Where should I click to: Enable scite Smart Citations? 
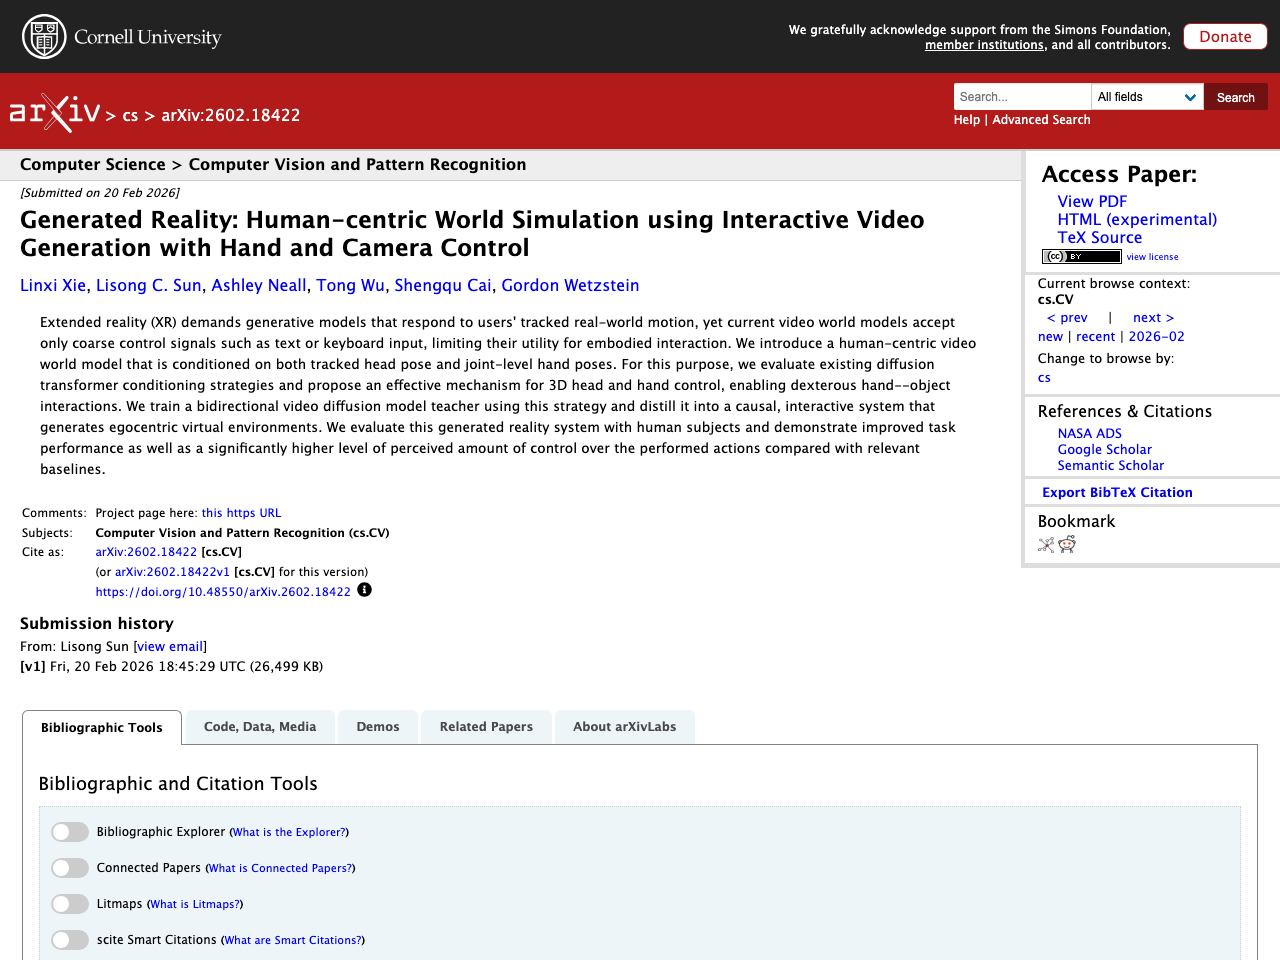click(70, 939)
